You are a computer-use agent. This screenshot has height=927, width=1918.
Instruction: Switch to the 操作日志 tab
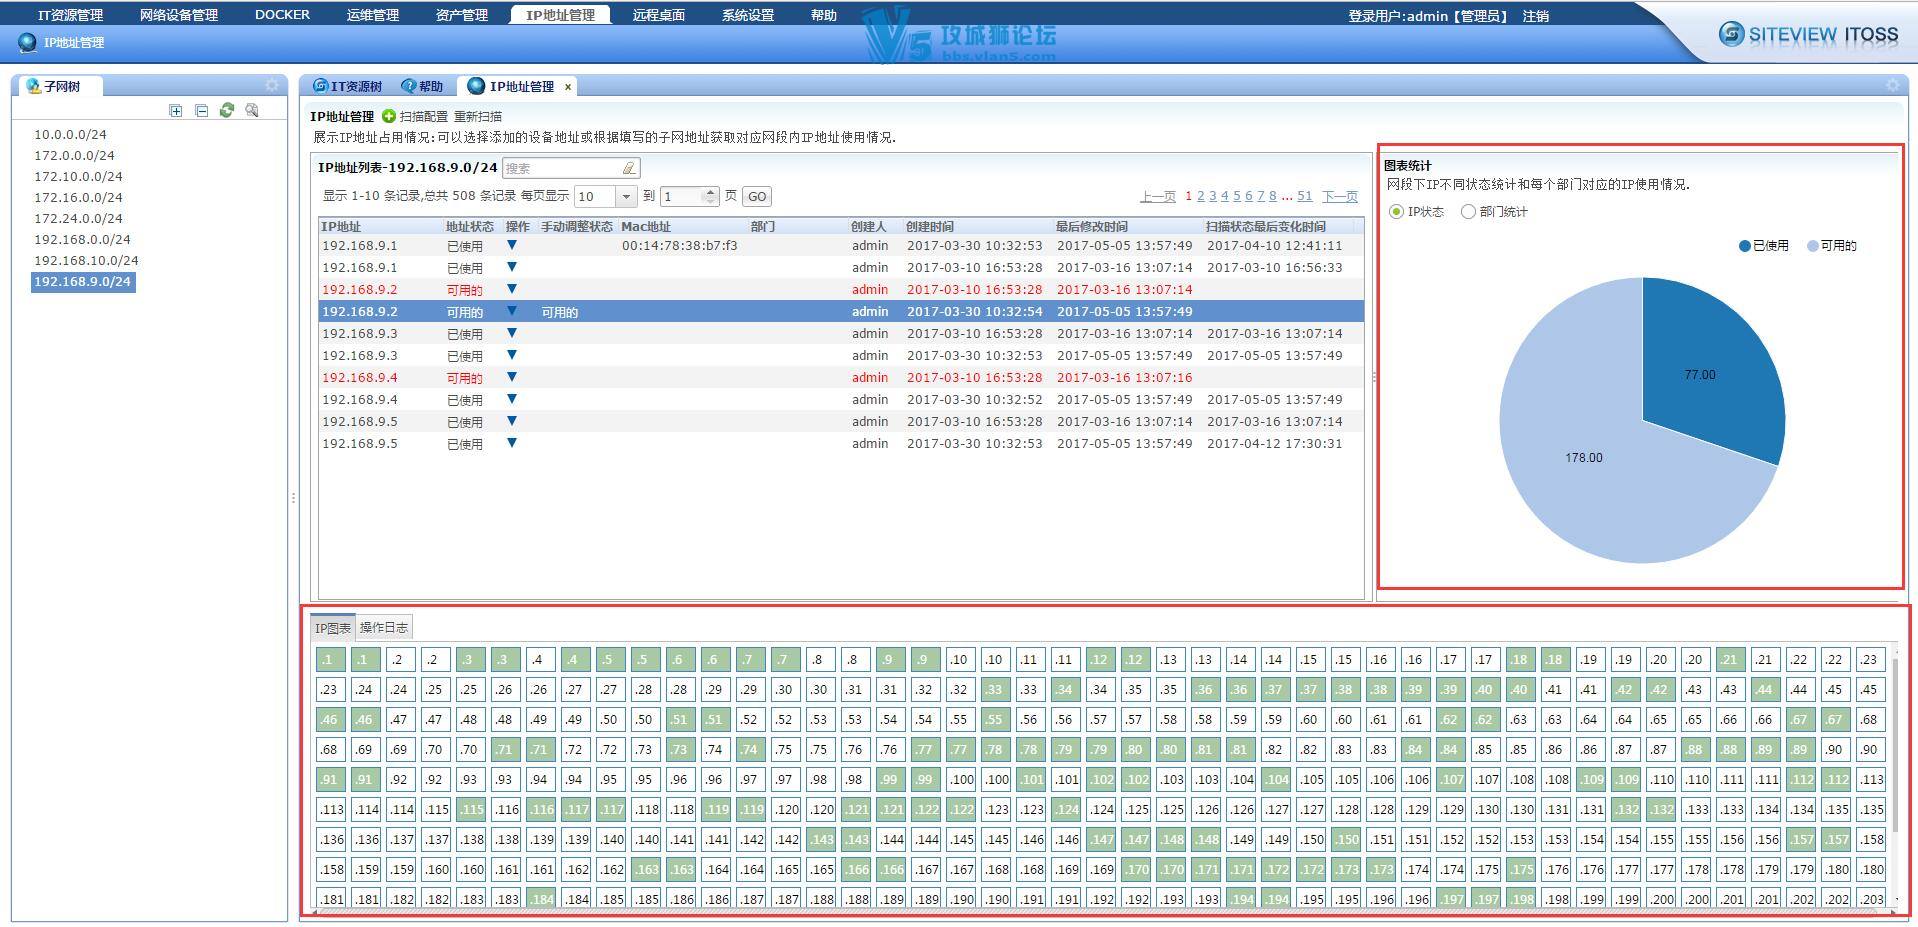384,628
